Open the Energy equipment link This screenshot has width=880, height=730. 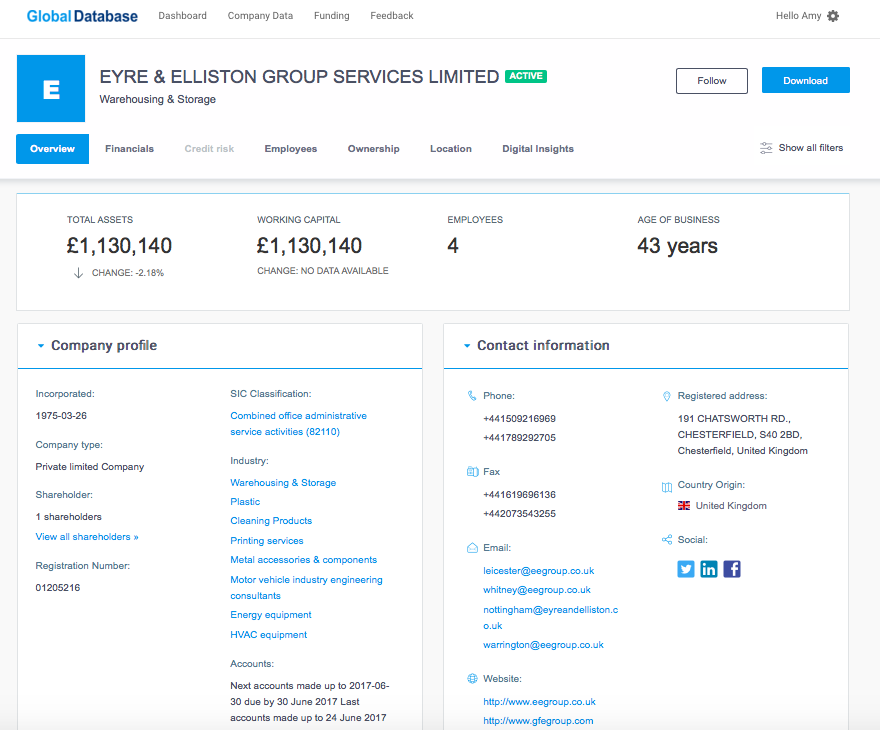pos(271,614)
